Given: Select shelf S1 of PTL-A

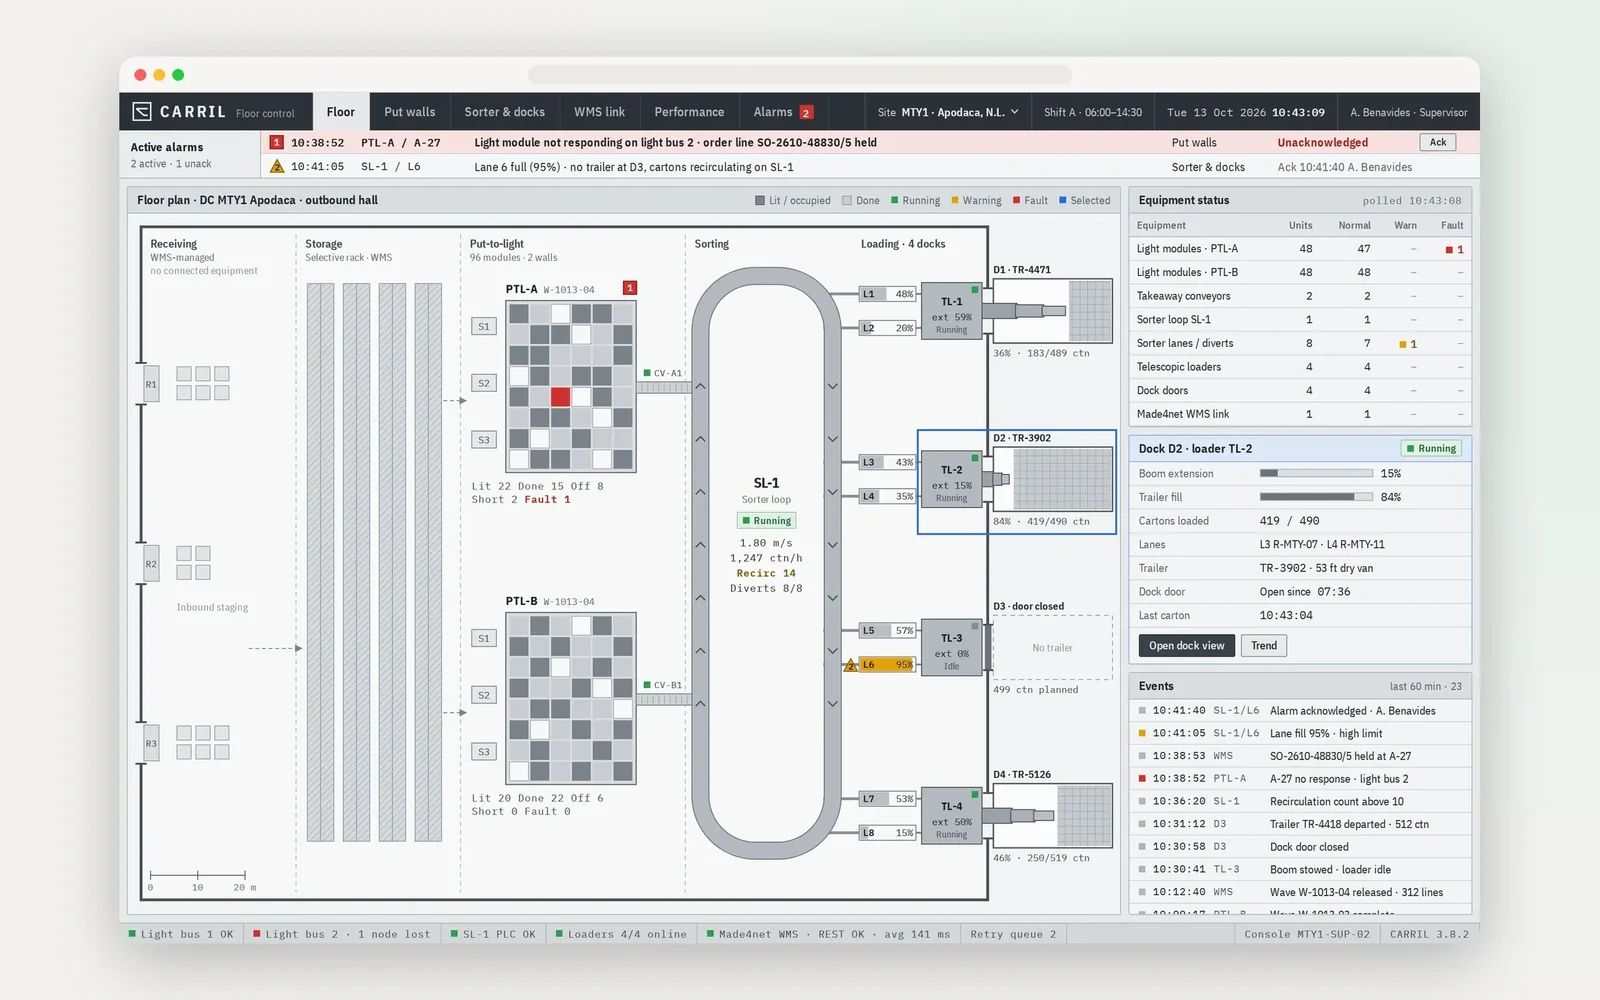Looking at the screenshot, I should pyautogui.click(x=484, y=326).
